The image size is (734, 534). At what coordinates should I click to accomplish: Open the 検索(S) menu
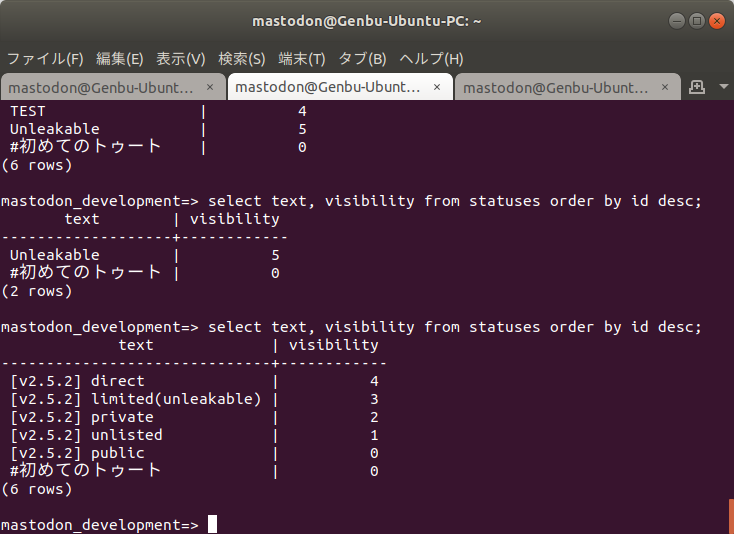pos(241,58)
